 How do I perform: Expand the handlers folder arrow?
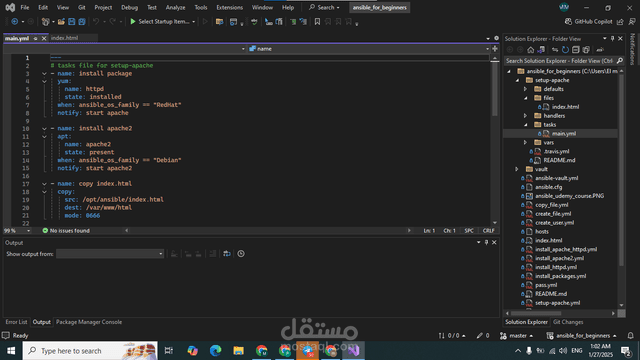pyautogui.click(x=526, y=116)
